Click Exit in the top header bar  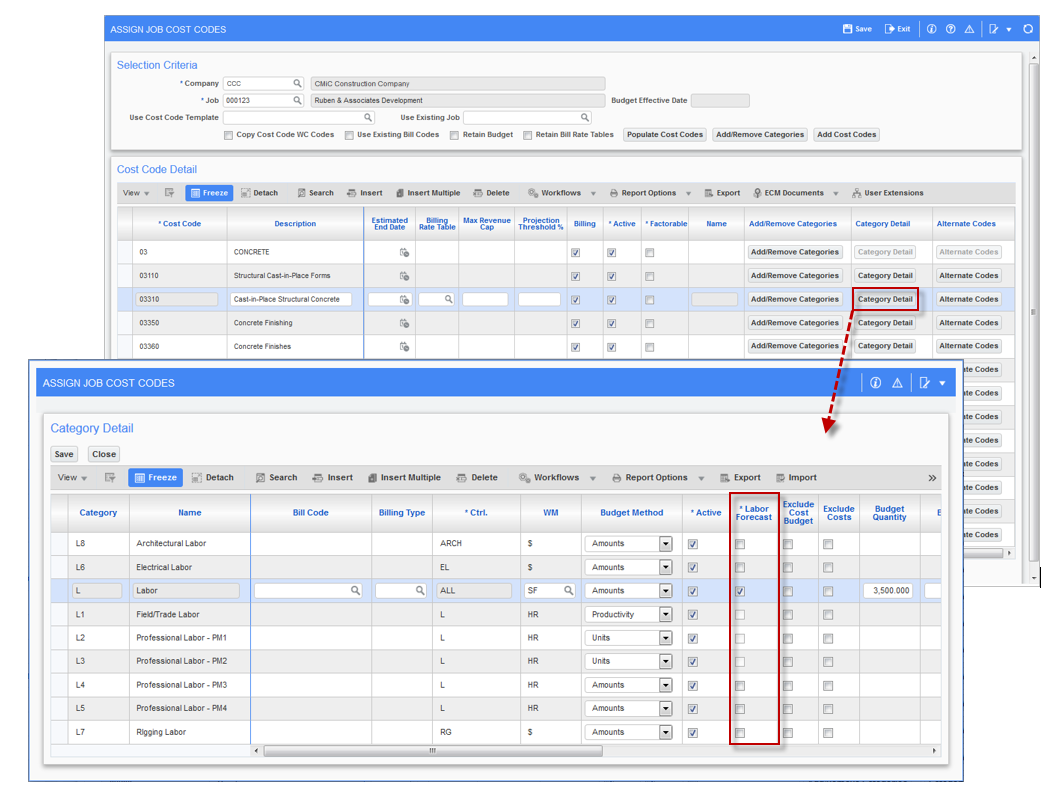pos(897,29)
